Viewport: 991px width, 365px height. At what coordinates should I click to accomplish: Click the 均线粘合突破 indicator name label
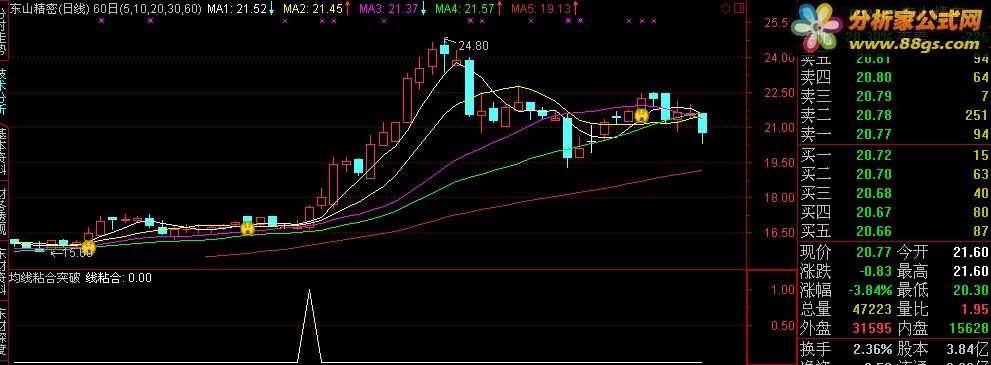coord(44,277)
